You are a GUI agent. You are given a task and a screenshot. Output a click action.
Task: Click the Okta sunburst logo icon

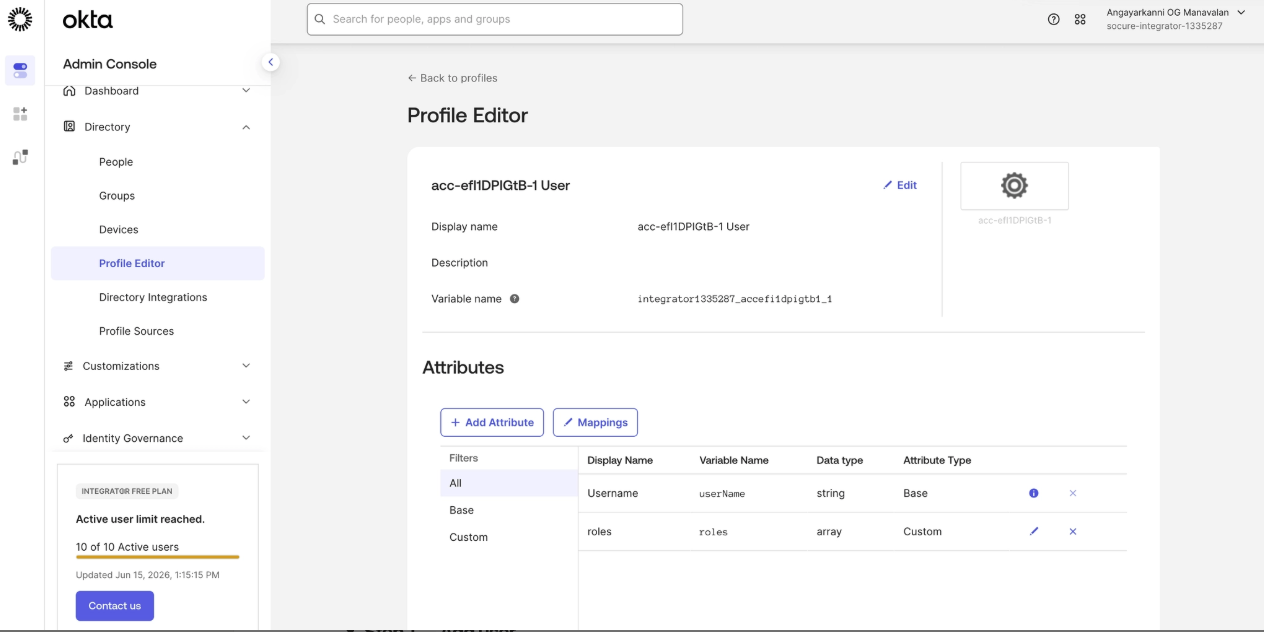pyautogui.click(x=20, y=18)
